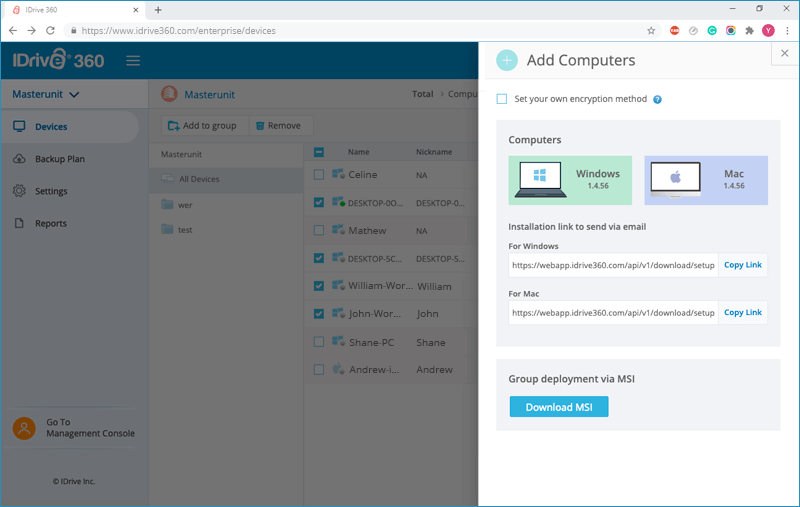Click the Settings gear icon in sidebar
This screenshot has width=800, height=507.
[x=19, y=191]
